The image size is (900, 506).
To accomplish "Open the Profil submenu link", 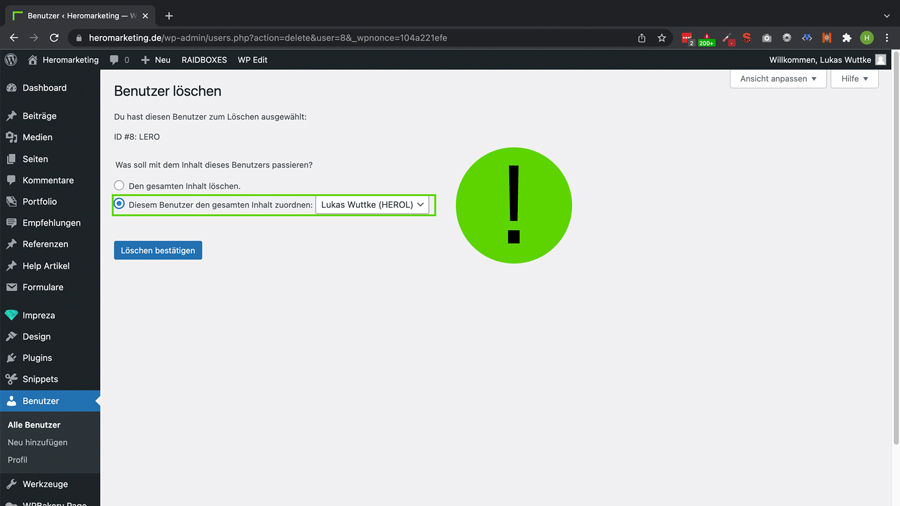I will [x=17, y=460].
